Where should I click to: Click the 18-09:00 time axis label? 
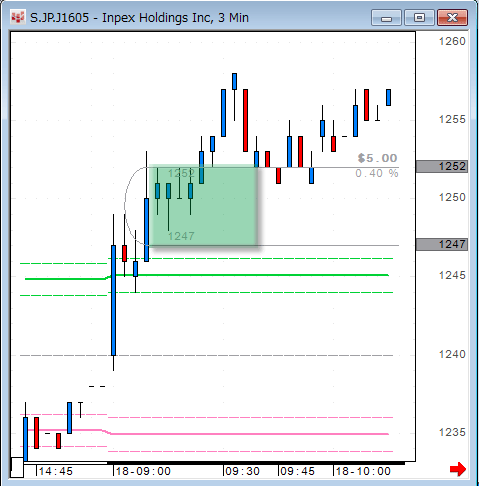click(143, 471)
